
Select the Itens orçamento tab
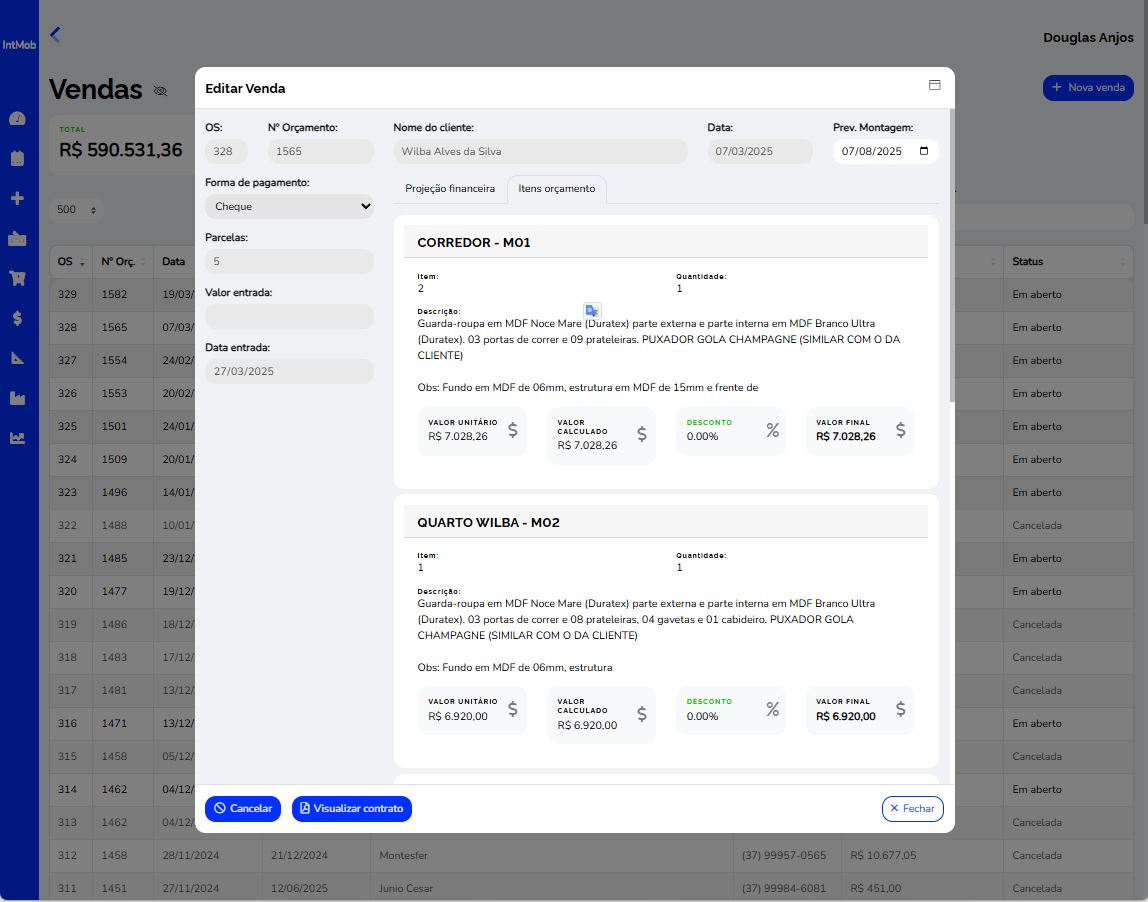pyautogui.click(x=556, y=189)
